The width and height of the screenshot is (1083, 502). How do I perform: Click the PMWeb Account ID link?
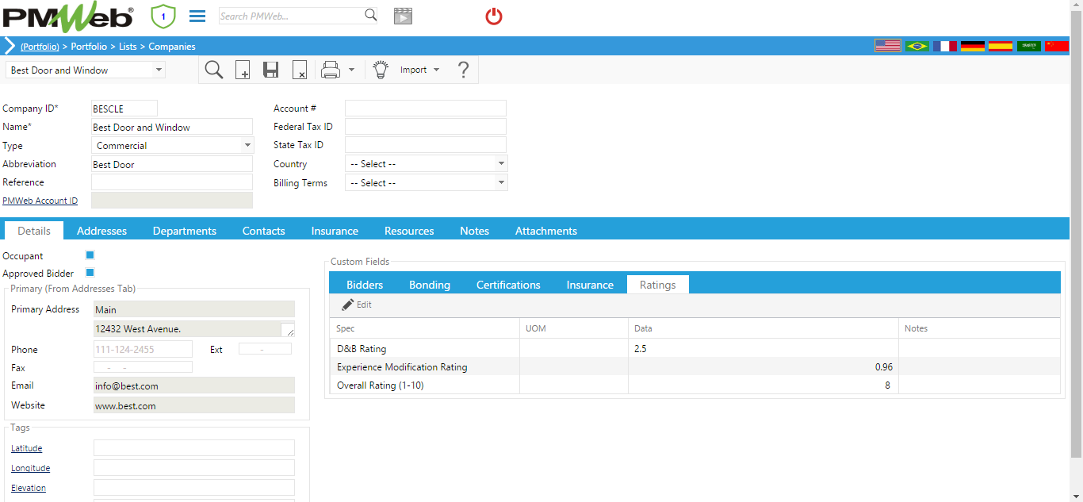[40, 200]
